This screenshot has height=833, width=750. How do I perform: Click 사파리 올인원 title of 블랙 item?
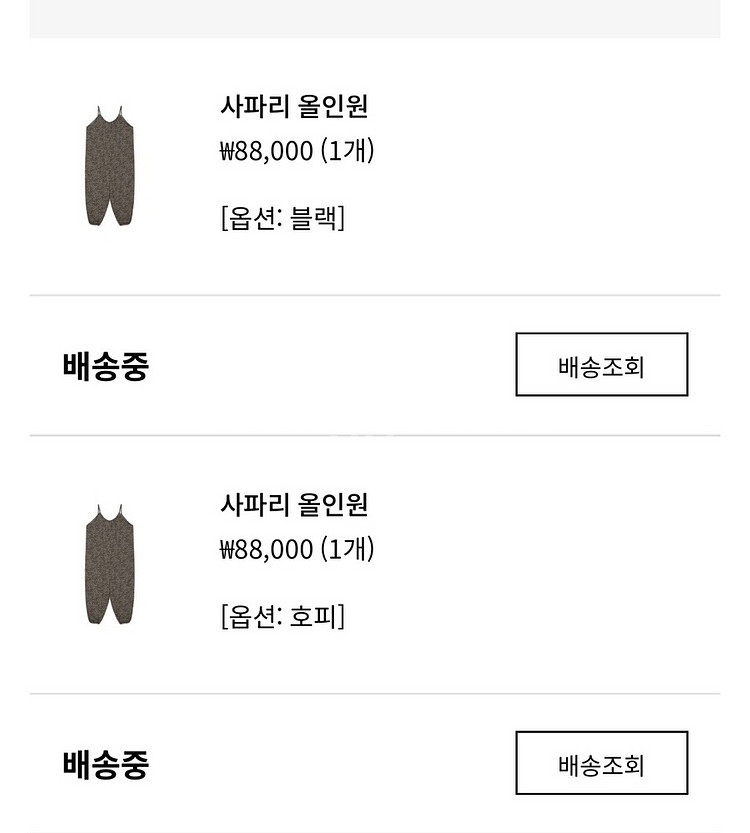pyautogui.click(x=294, y=106)
